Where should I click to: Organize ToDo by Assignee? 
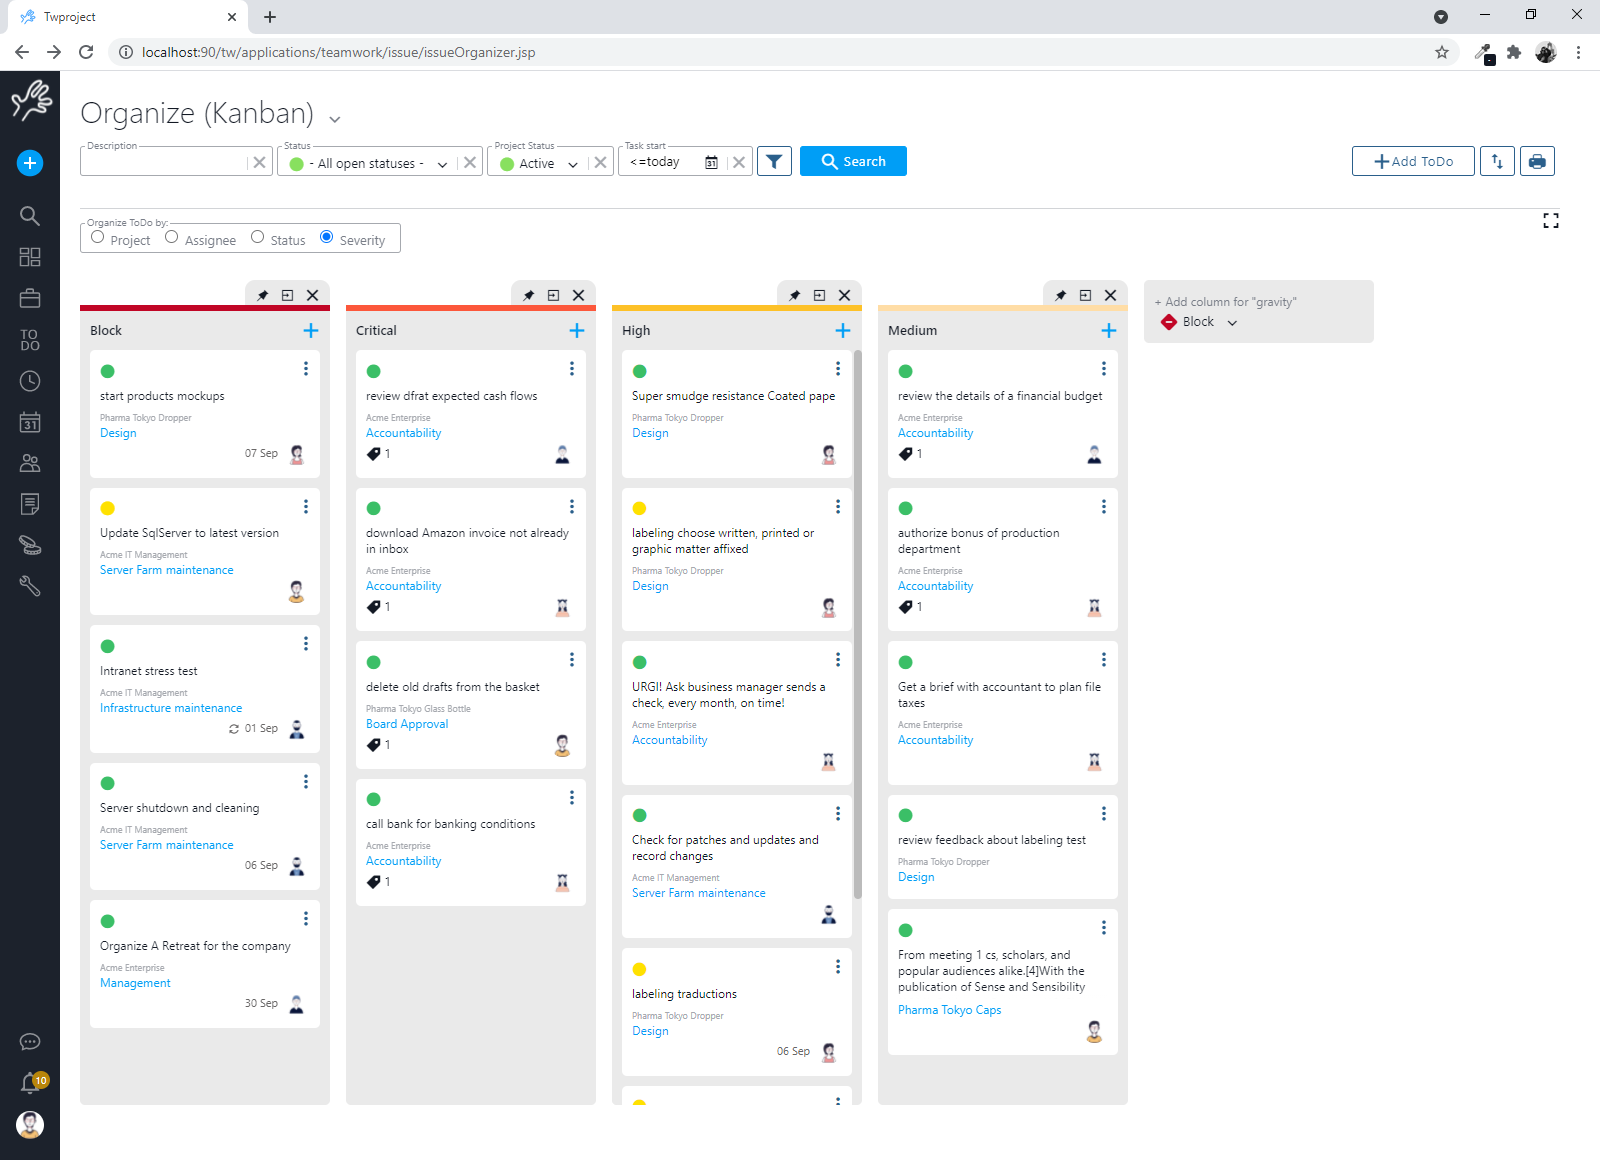tap(172, 237)
